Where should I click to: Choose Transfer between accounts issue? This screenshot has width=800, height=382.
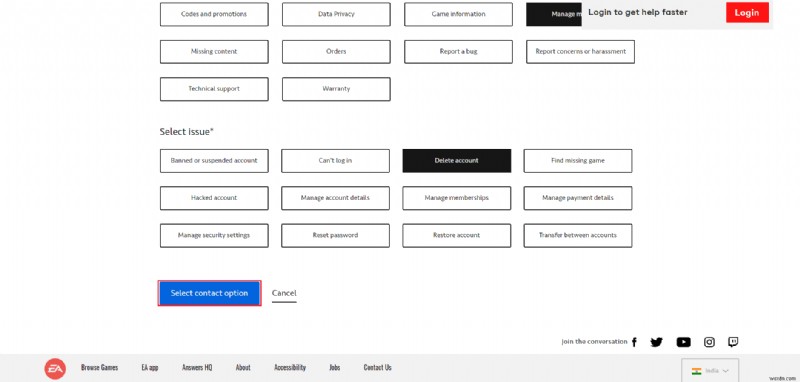(578, 236)
